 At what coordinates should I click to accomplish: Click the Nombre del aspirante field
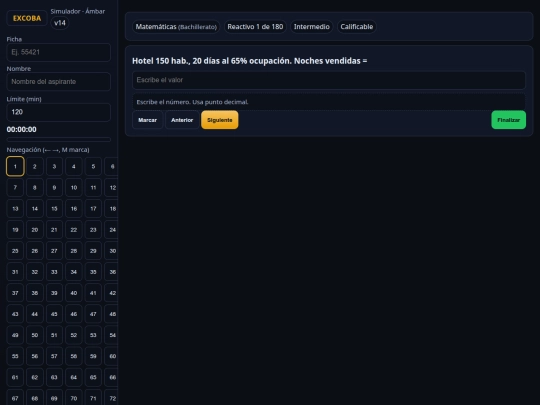59,82
